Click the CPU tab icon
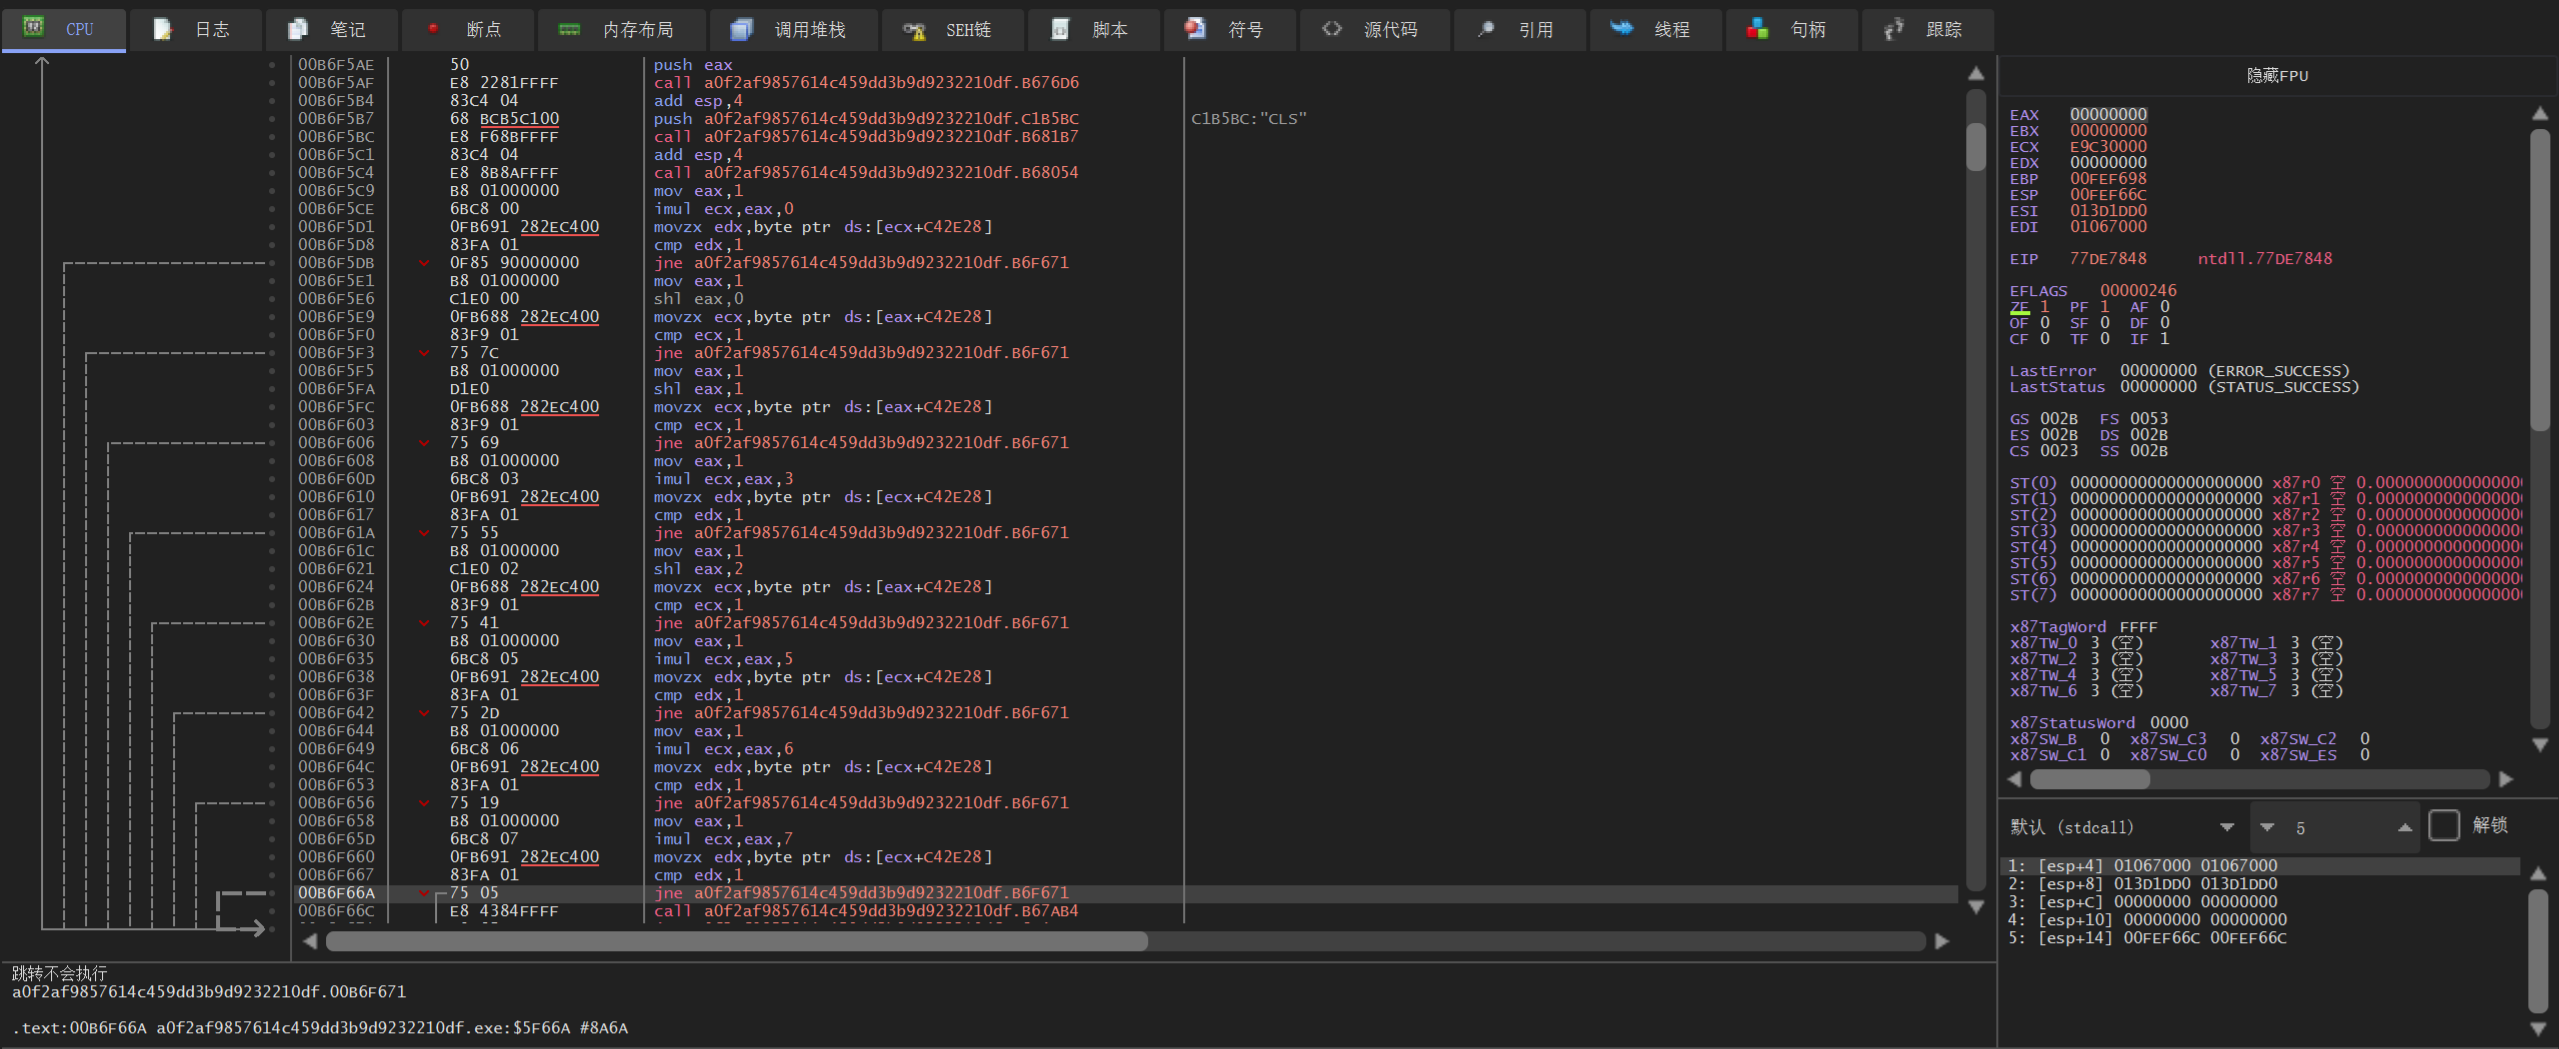 tap(34, 28)
